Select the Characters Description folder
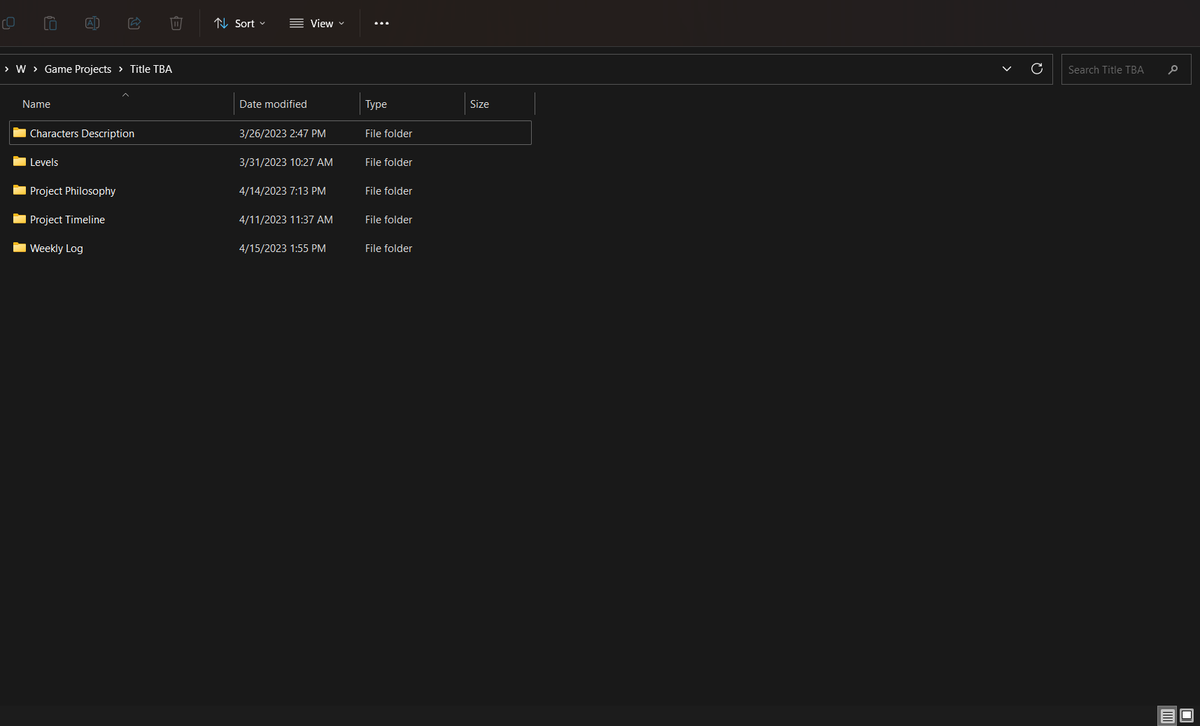Screen dimensions: 1200x726 (270, 133)
